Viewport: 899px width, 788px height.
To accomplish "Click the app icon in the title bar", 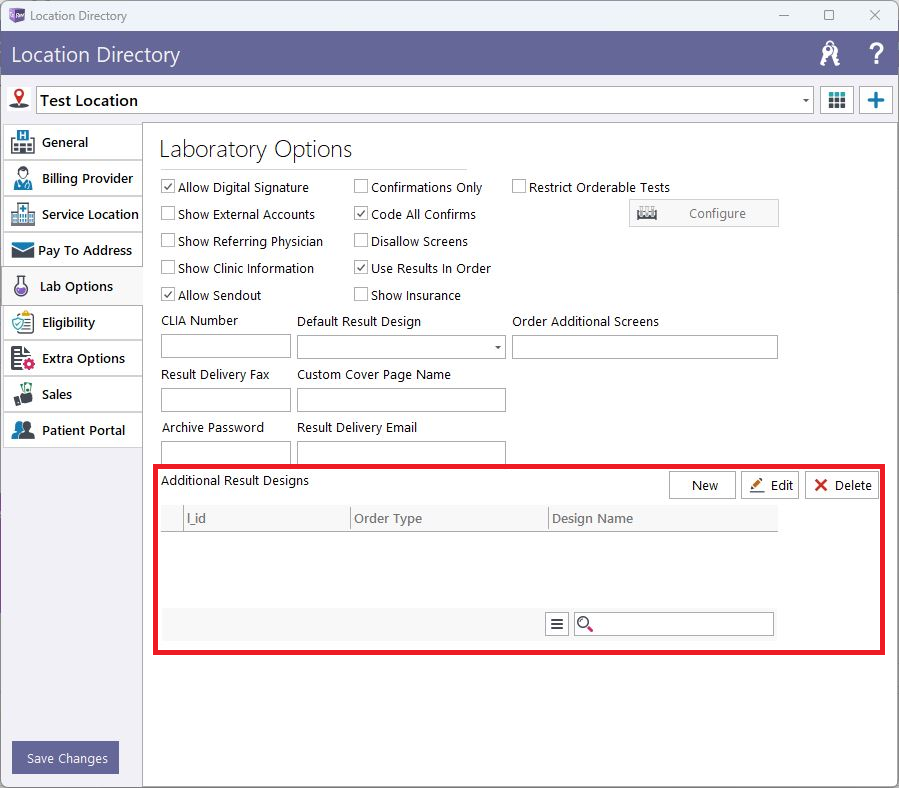I will 17,15.
